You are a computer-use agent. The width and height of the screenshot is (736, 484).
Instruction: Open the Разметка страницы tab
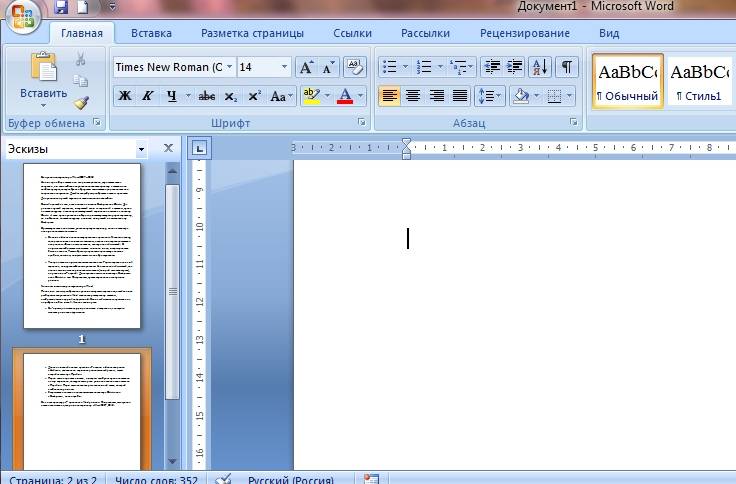[x=252, y=33]
